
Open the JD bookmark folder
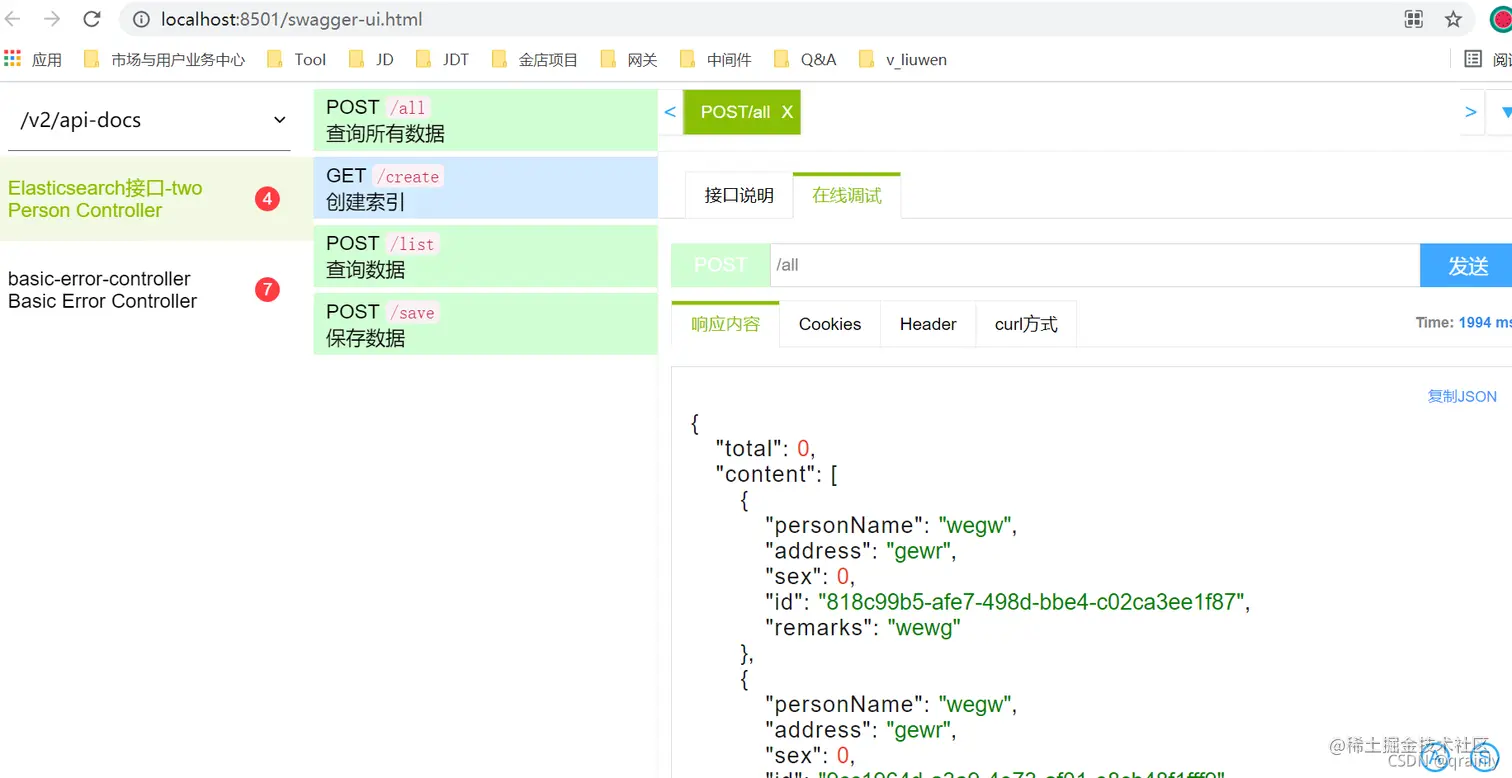[372, 60]
